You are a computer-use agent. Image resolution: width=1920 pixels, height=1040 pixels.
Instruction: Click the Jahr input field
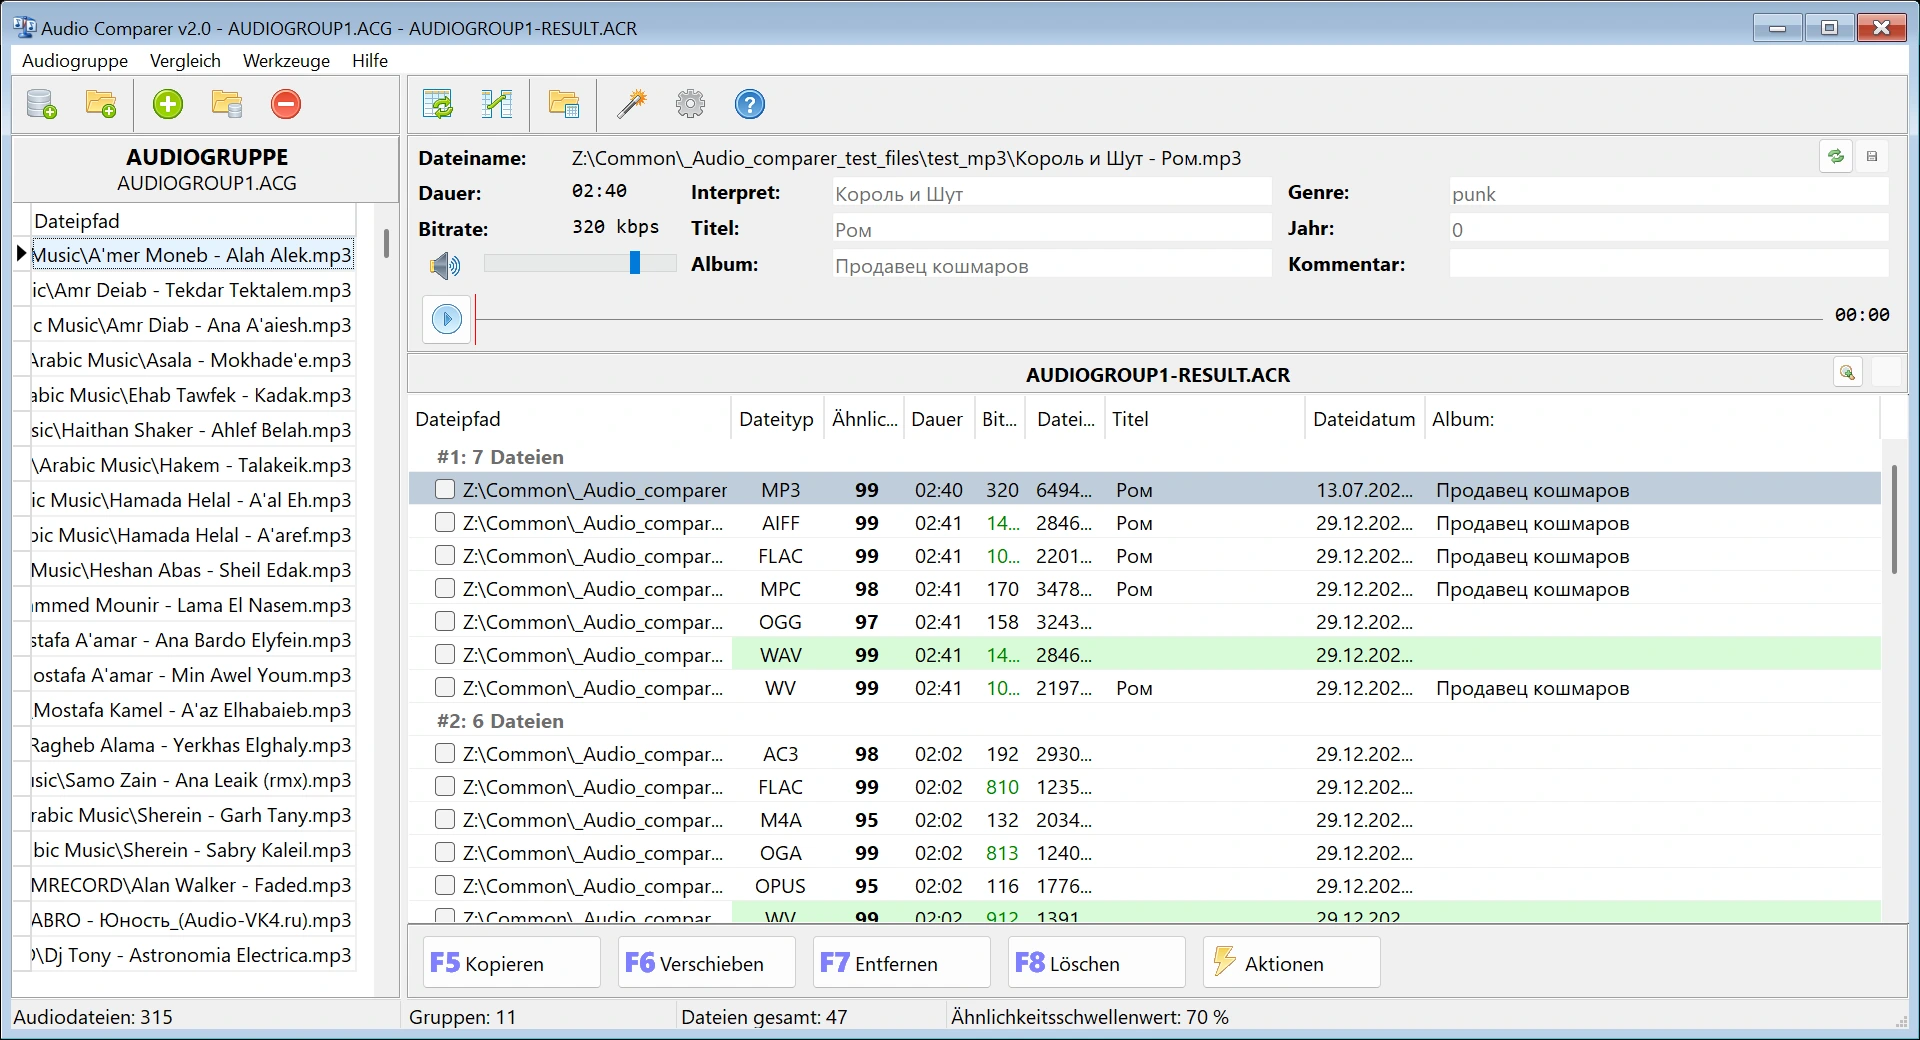[x=1669, y=229]
